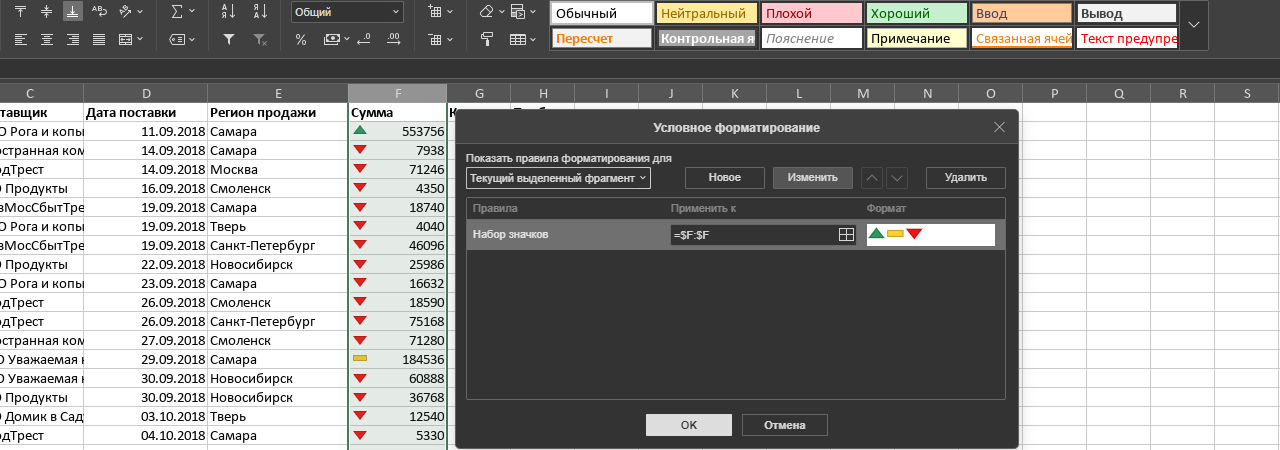This screenshot has height=450, width=1280.
Task: Apply percent style format
Action: [x=301, y=40]
